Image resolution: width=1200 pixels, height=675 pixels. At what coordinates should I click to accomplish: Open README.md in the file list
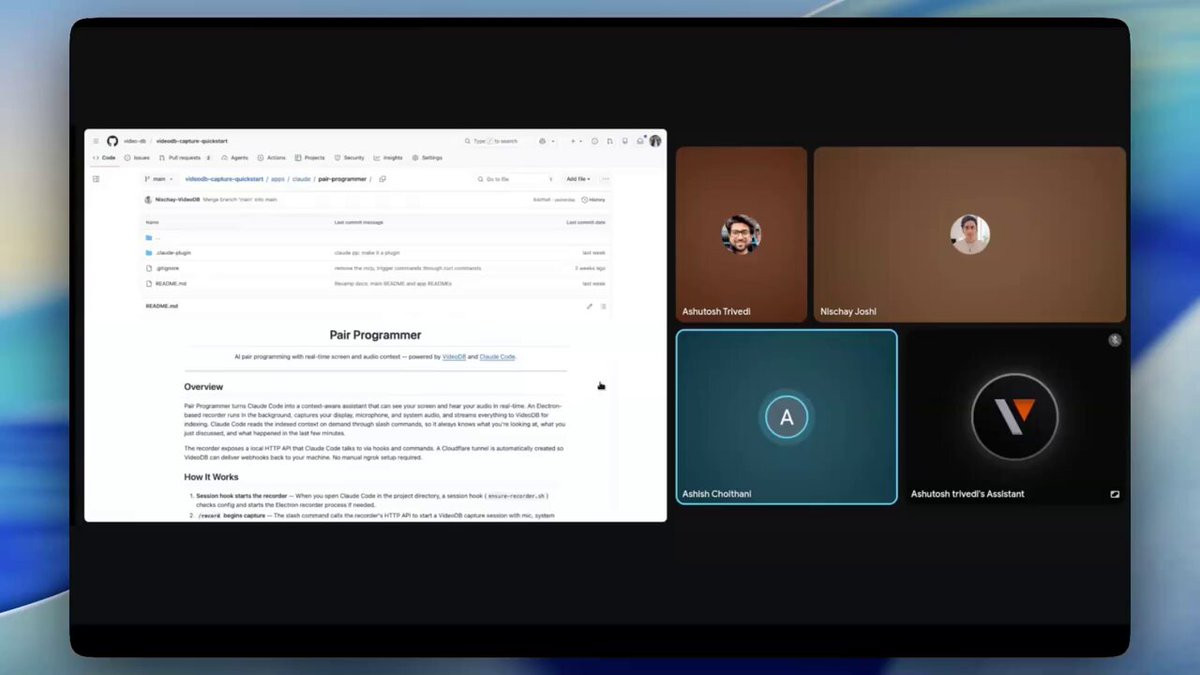click(x=172, y=283)
